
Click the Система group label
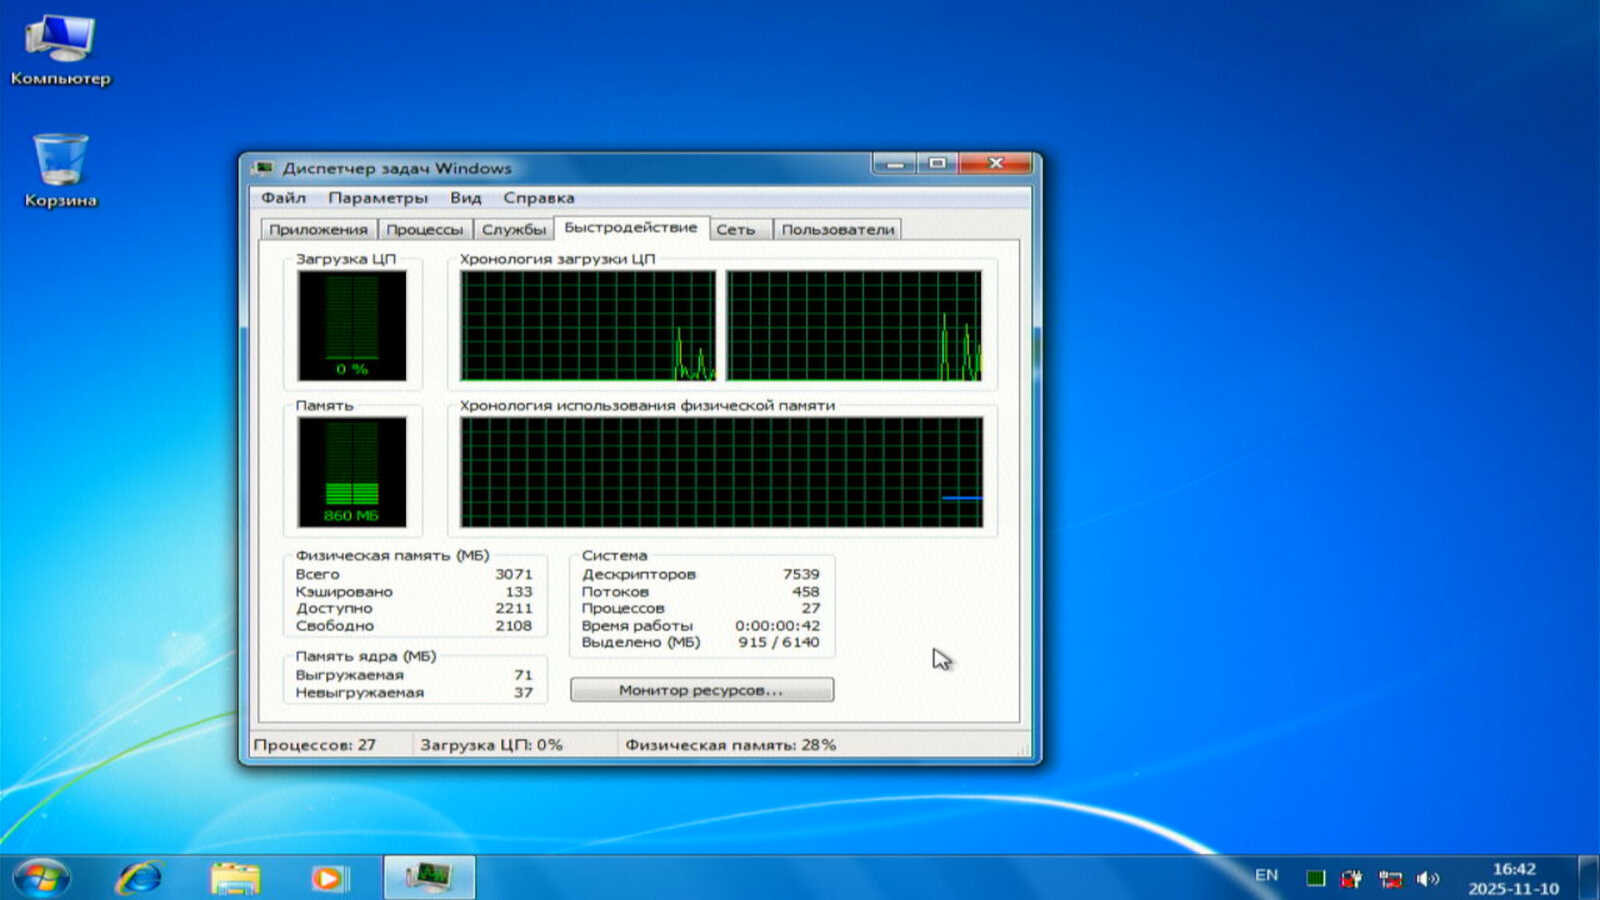(x=614, y=555)
